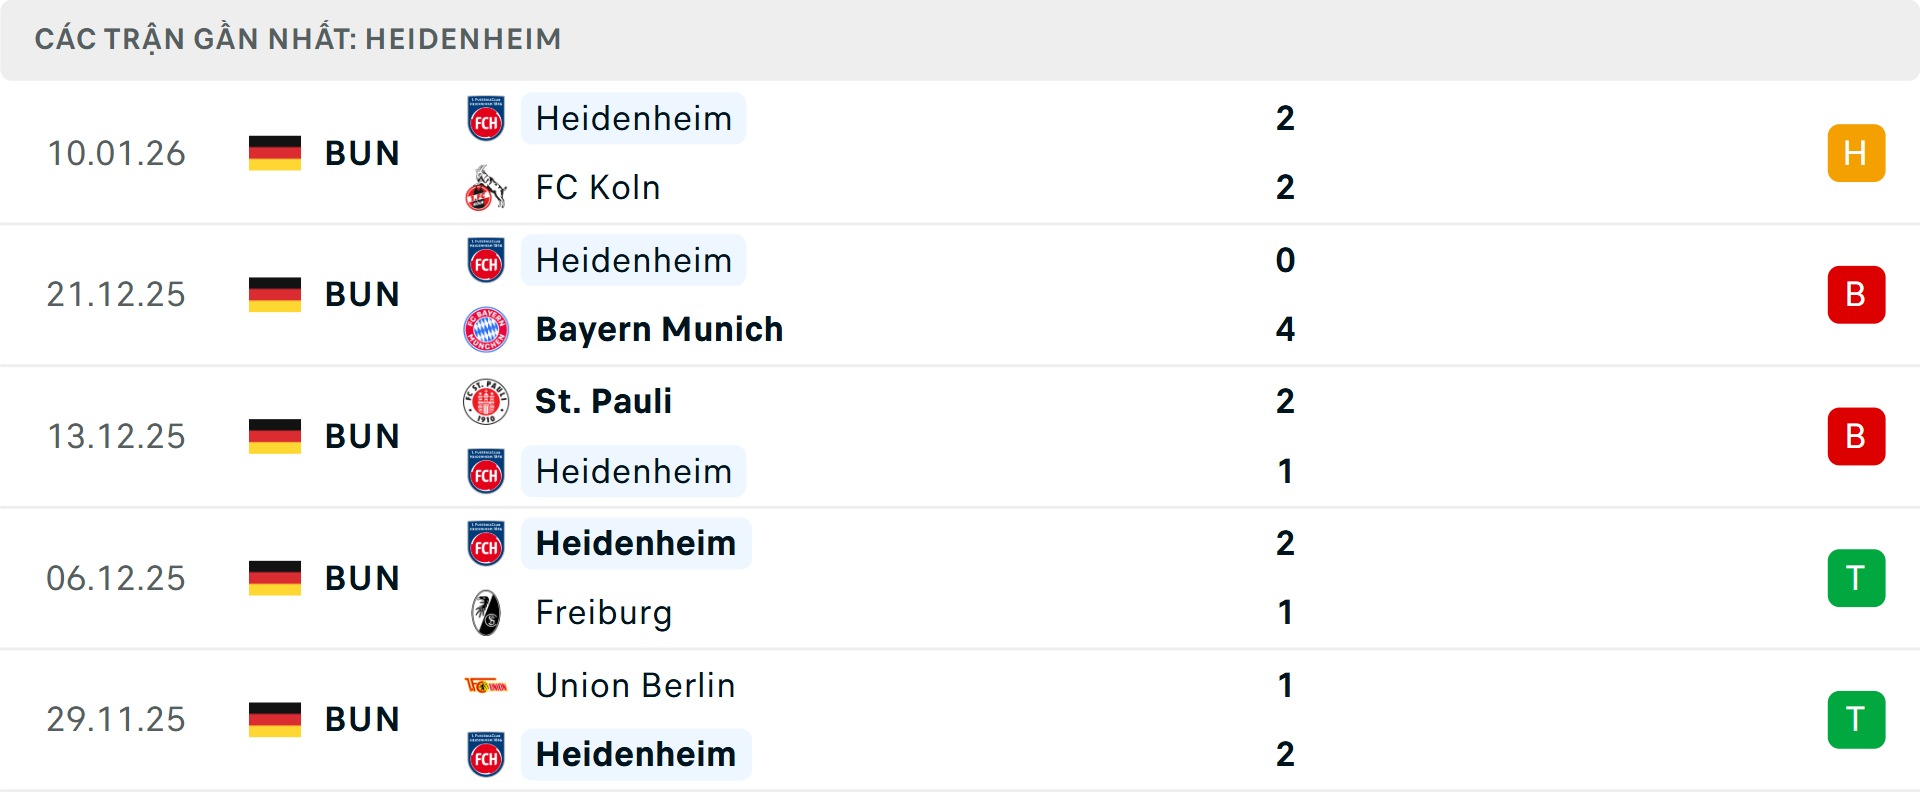Toggle the green H result badge
Screen dimensions: 1920x792
[1856, 153]
